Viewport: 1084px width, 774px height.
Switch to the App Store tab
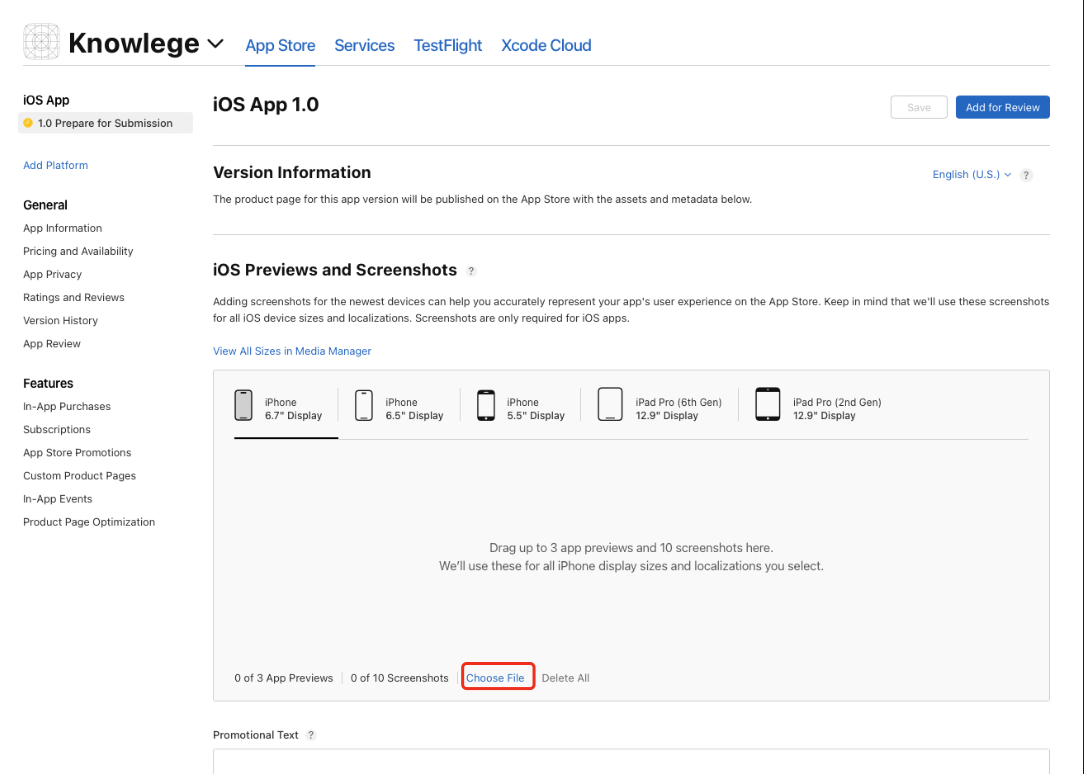pyautogui.click(x=280, y=46)
